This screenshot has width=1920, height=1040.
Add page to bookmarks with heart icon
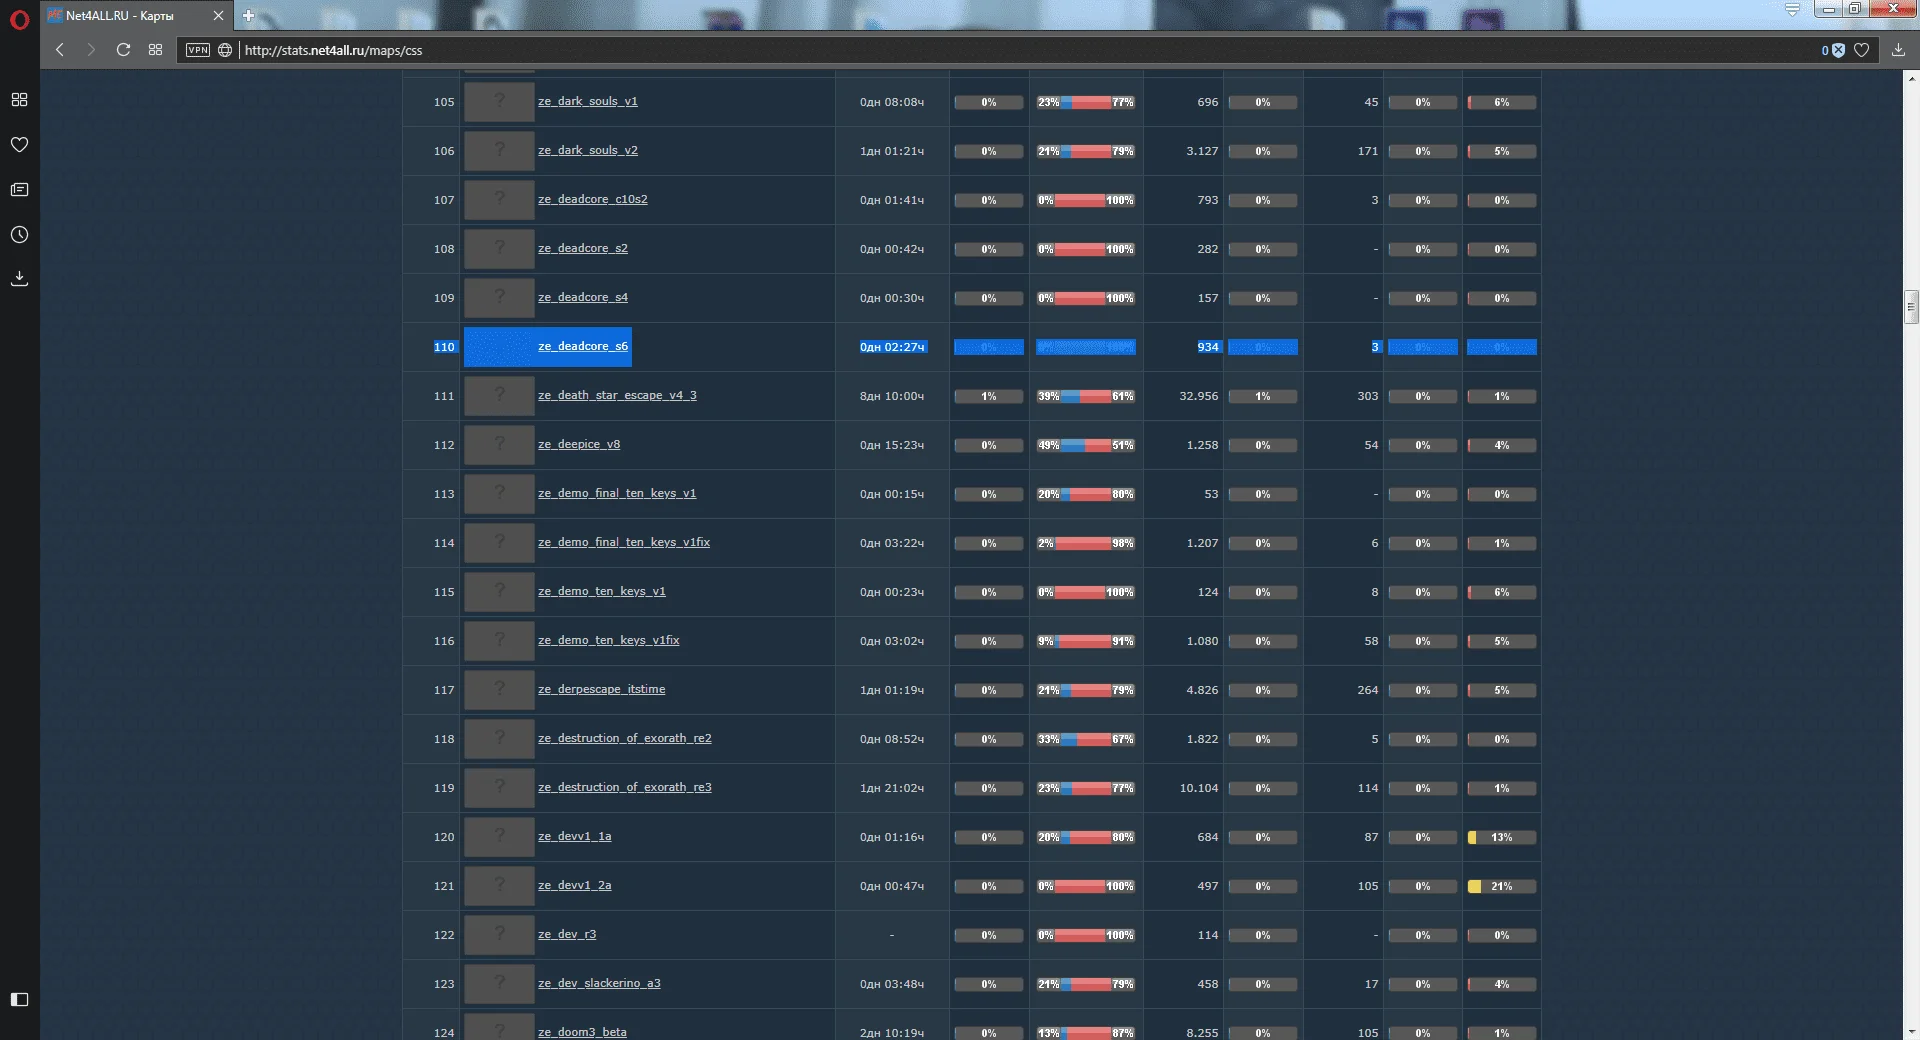(1861, 50)
